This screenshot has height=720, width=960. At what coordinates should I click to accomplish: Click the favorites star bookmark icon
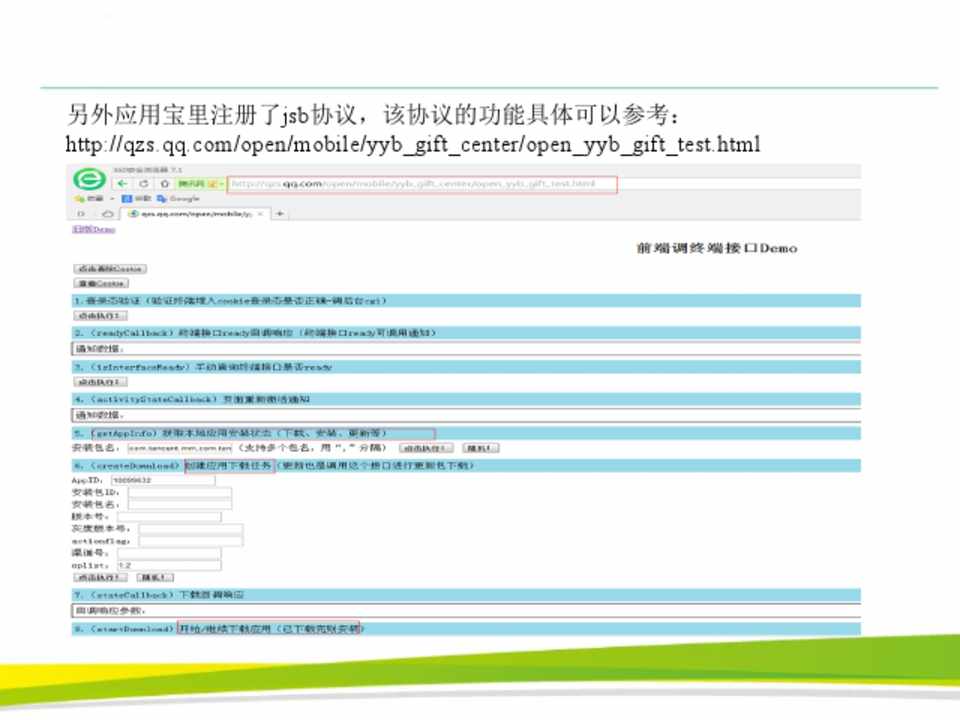point(78,198)
